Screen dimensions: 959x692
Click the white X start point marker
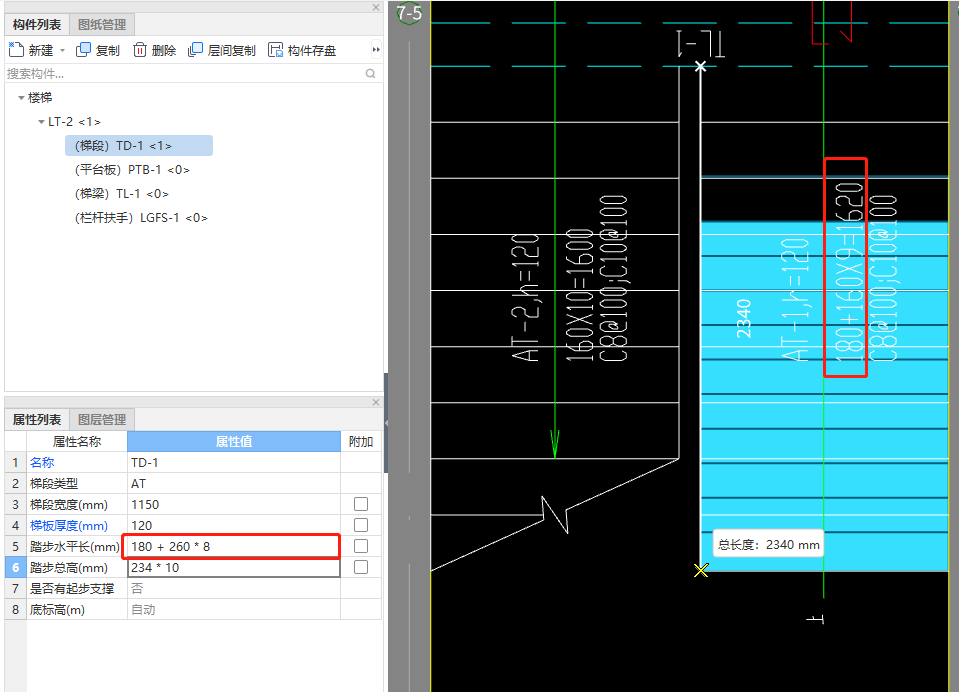[x=700, y=66]
